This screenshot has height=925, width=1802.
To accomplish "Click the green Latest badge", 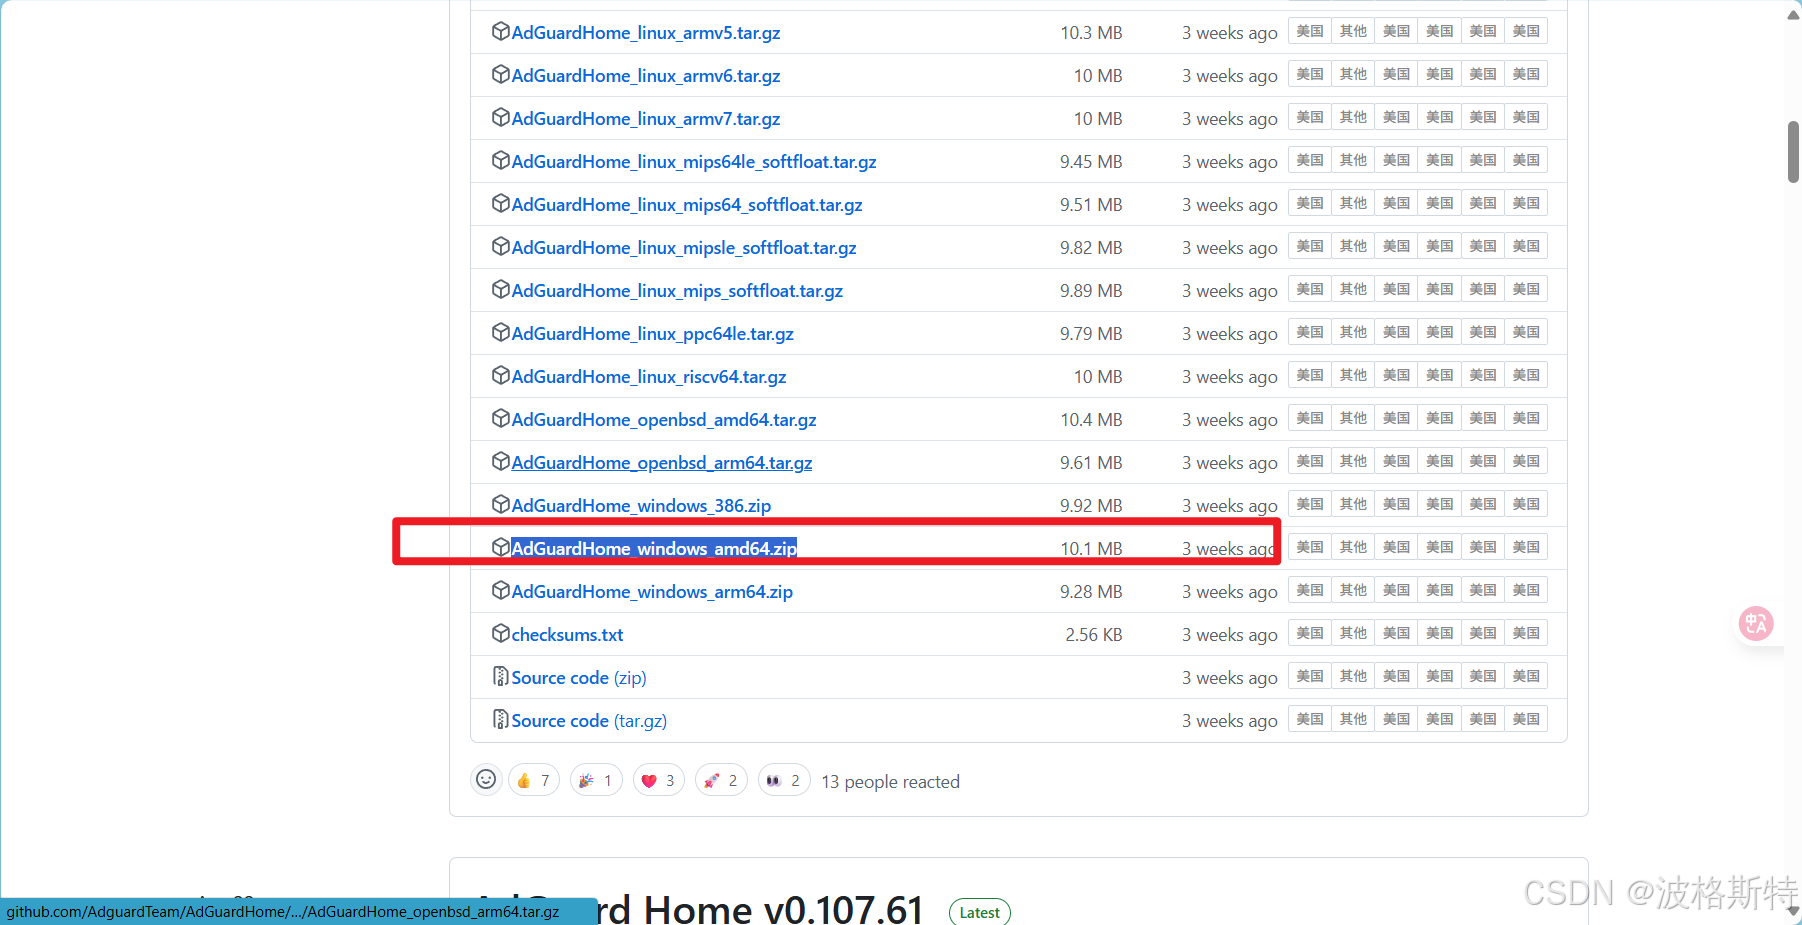I will coord(979,912).
